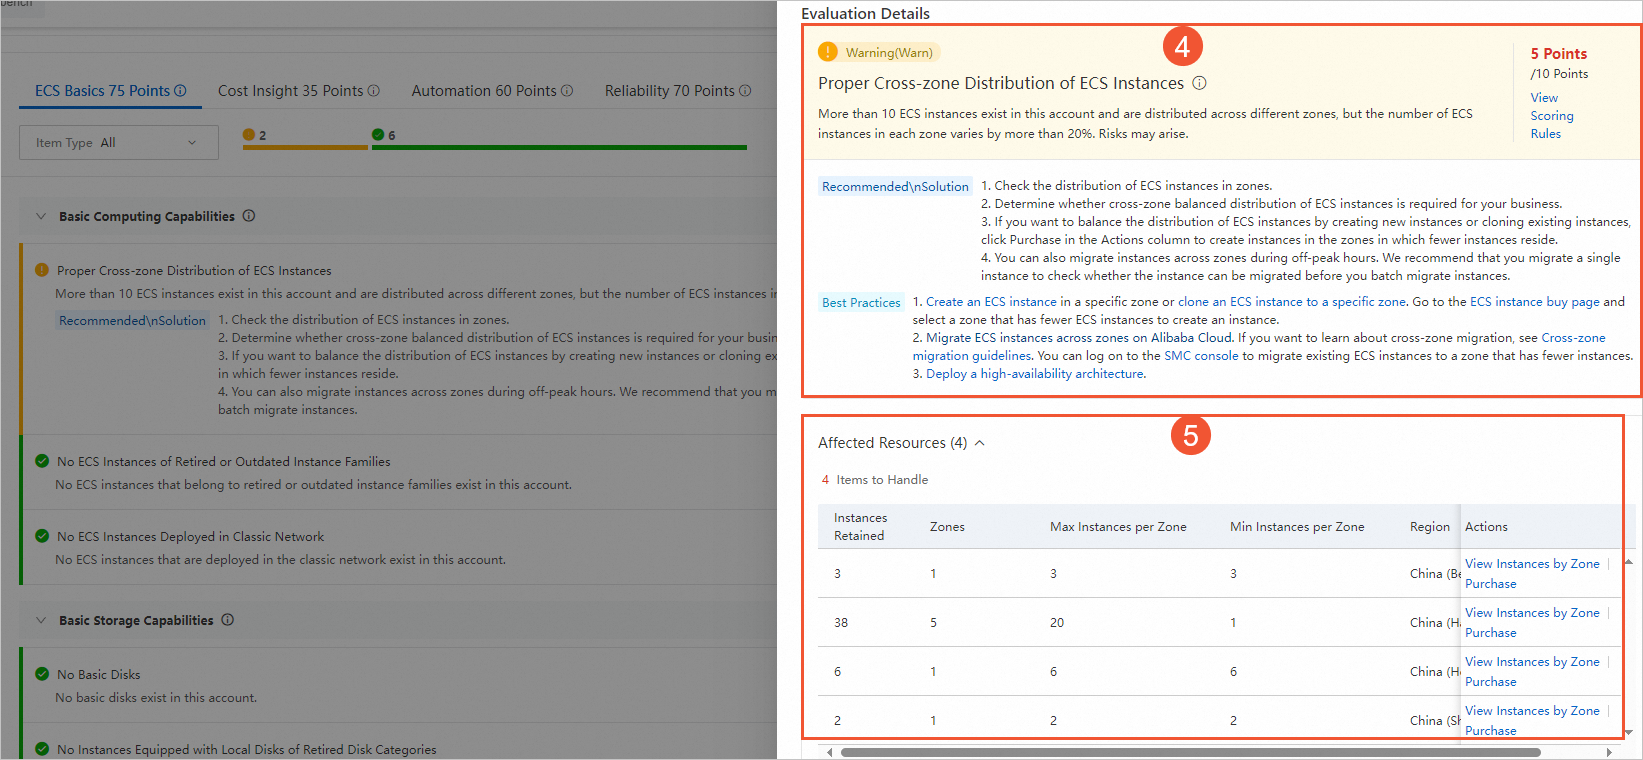This screenshot has height=760, width=1643.
Task: Open the View Scoring Rules link
Action: coord(1552,115)
